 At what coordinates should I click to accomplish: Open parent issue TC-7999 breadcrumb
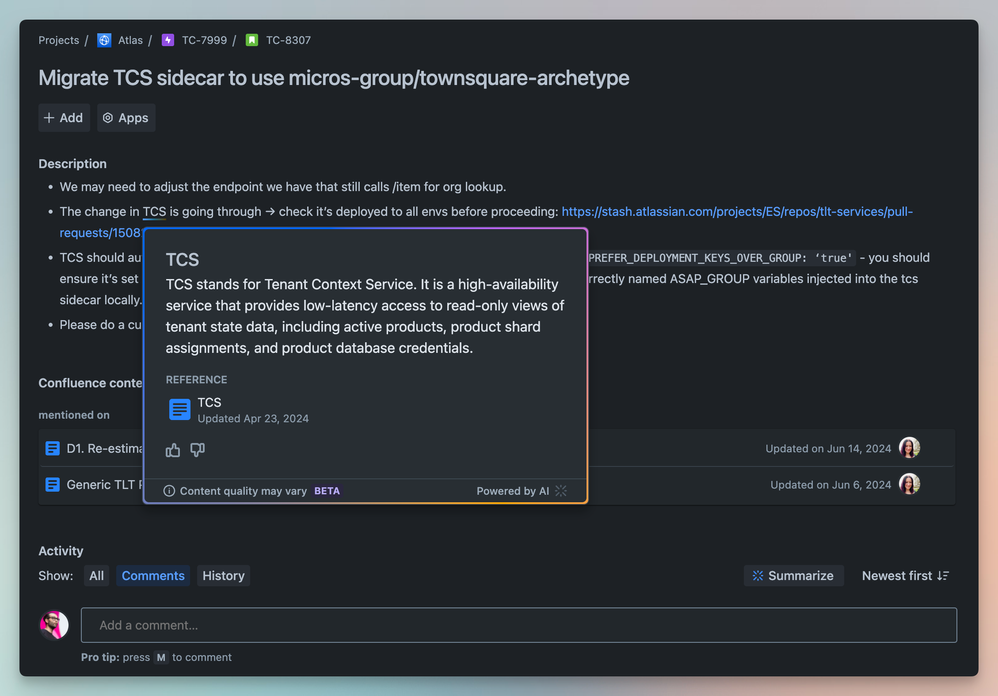pyautogui.click(x=204, y=40)
